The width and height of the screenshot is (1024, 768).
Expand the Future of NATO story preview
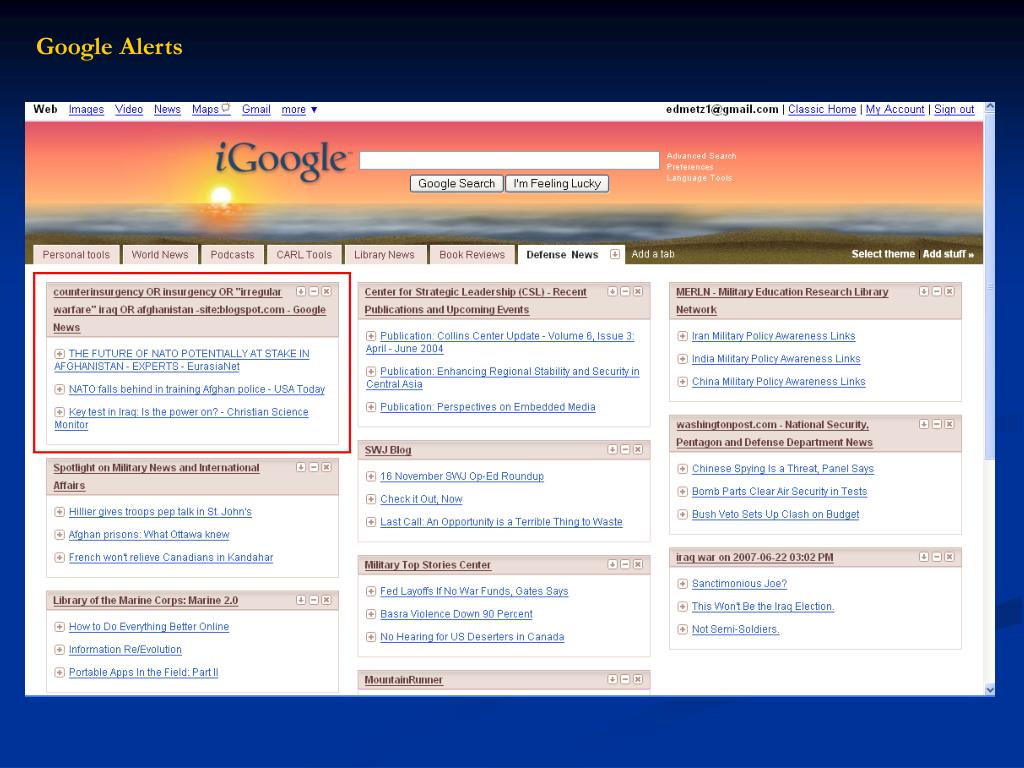[x=59, y=353]
